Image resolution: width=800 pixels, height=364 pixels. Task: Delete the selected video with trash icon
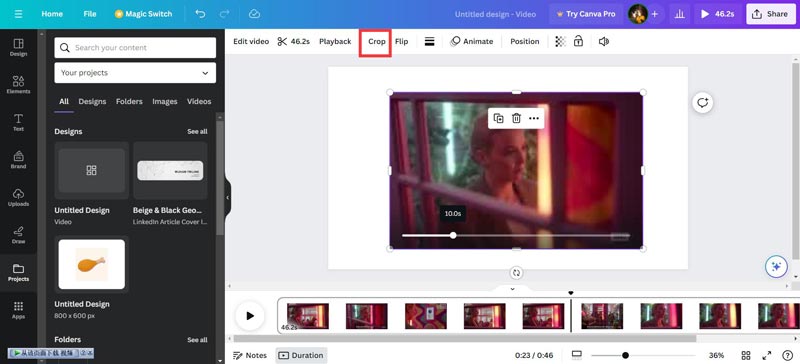(x=516, y=118)
